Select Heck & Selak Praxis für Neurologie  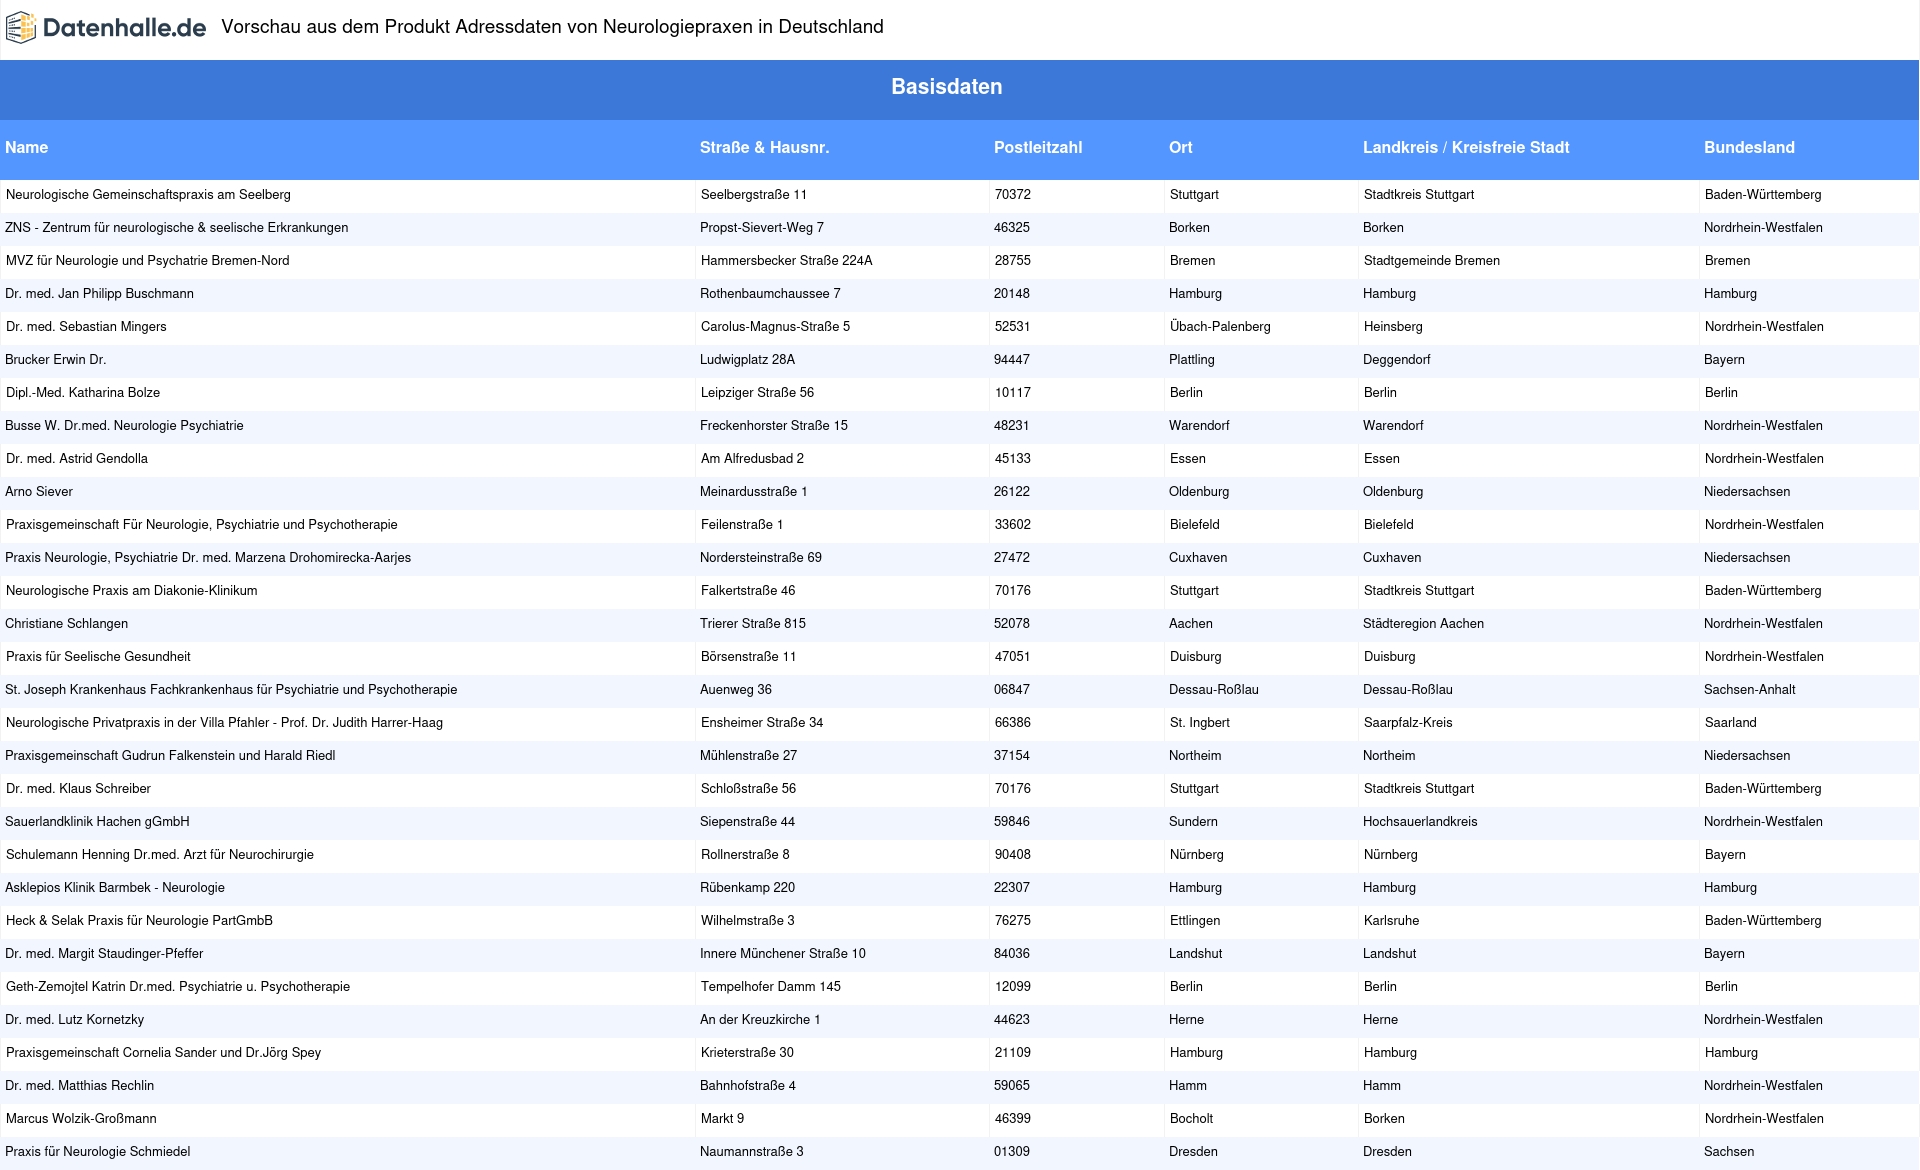[139, 921]
